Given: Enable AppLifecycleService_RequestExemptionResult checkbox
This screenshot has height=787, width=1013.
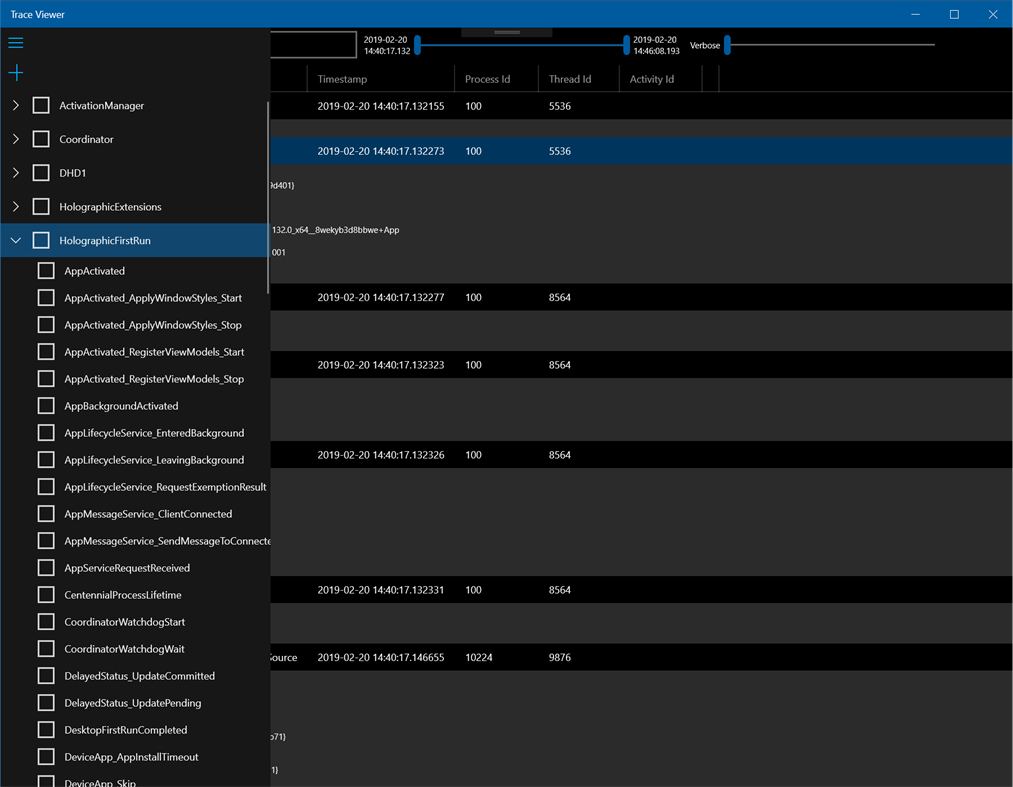Looking at the screenshot, I should [46, 487].
